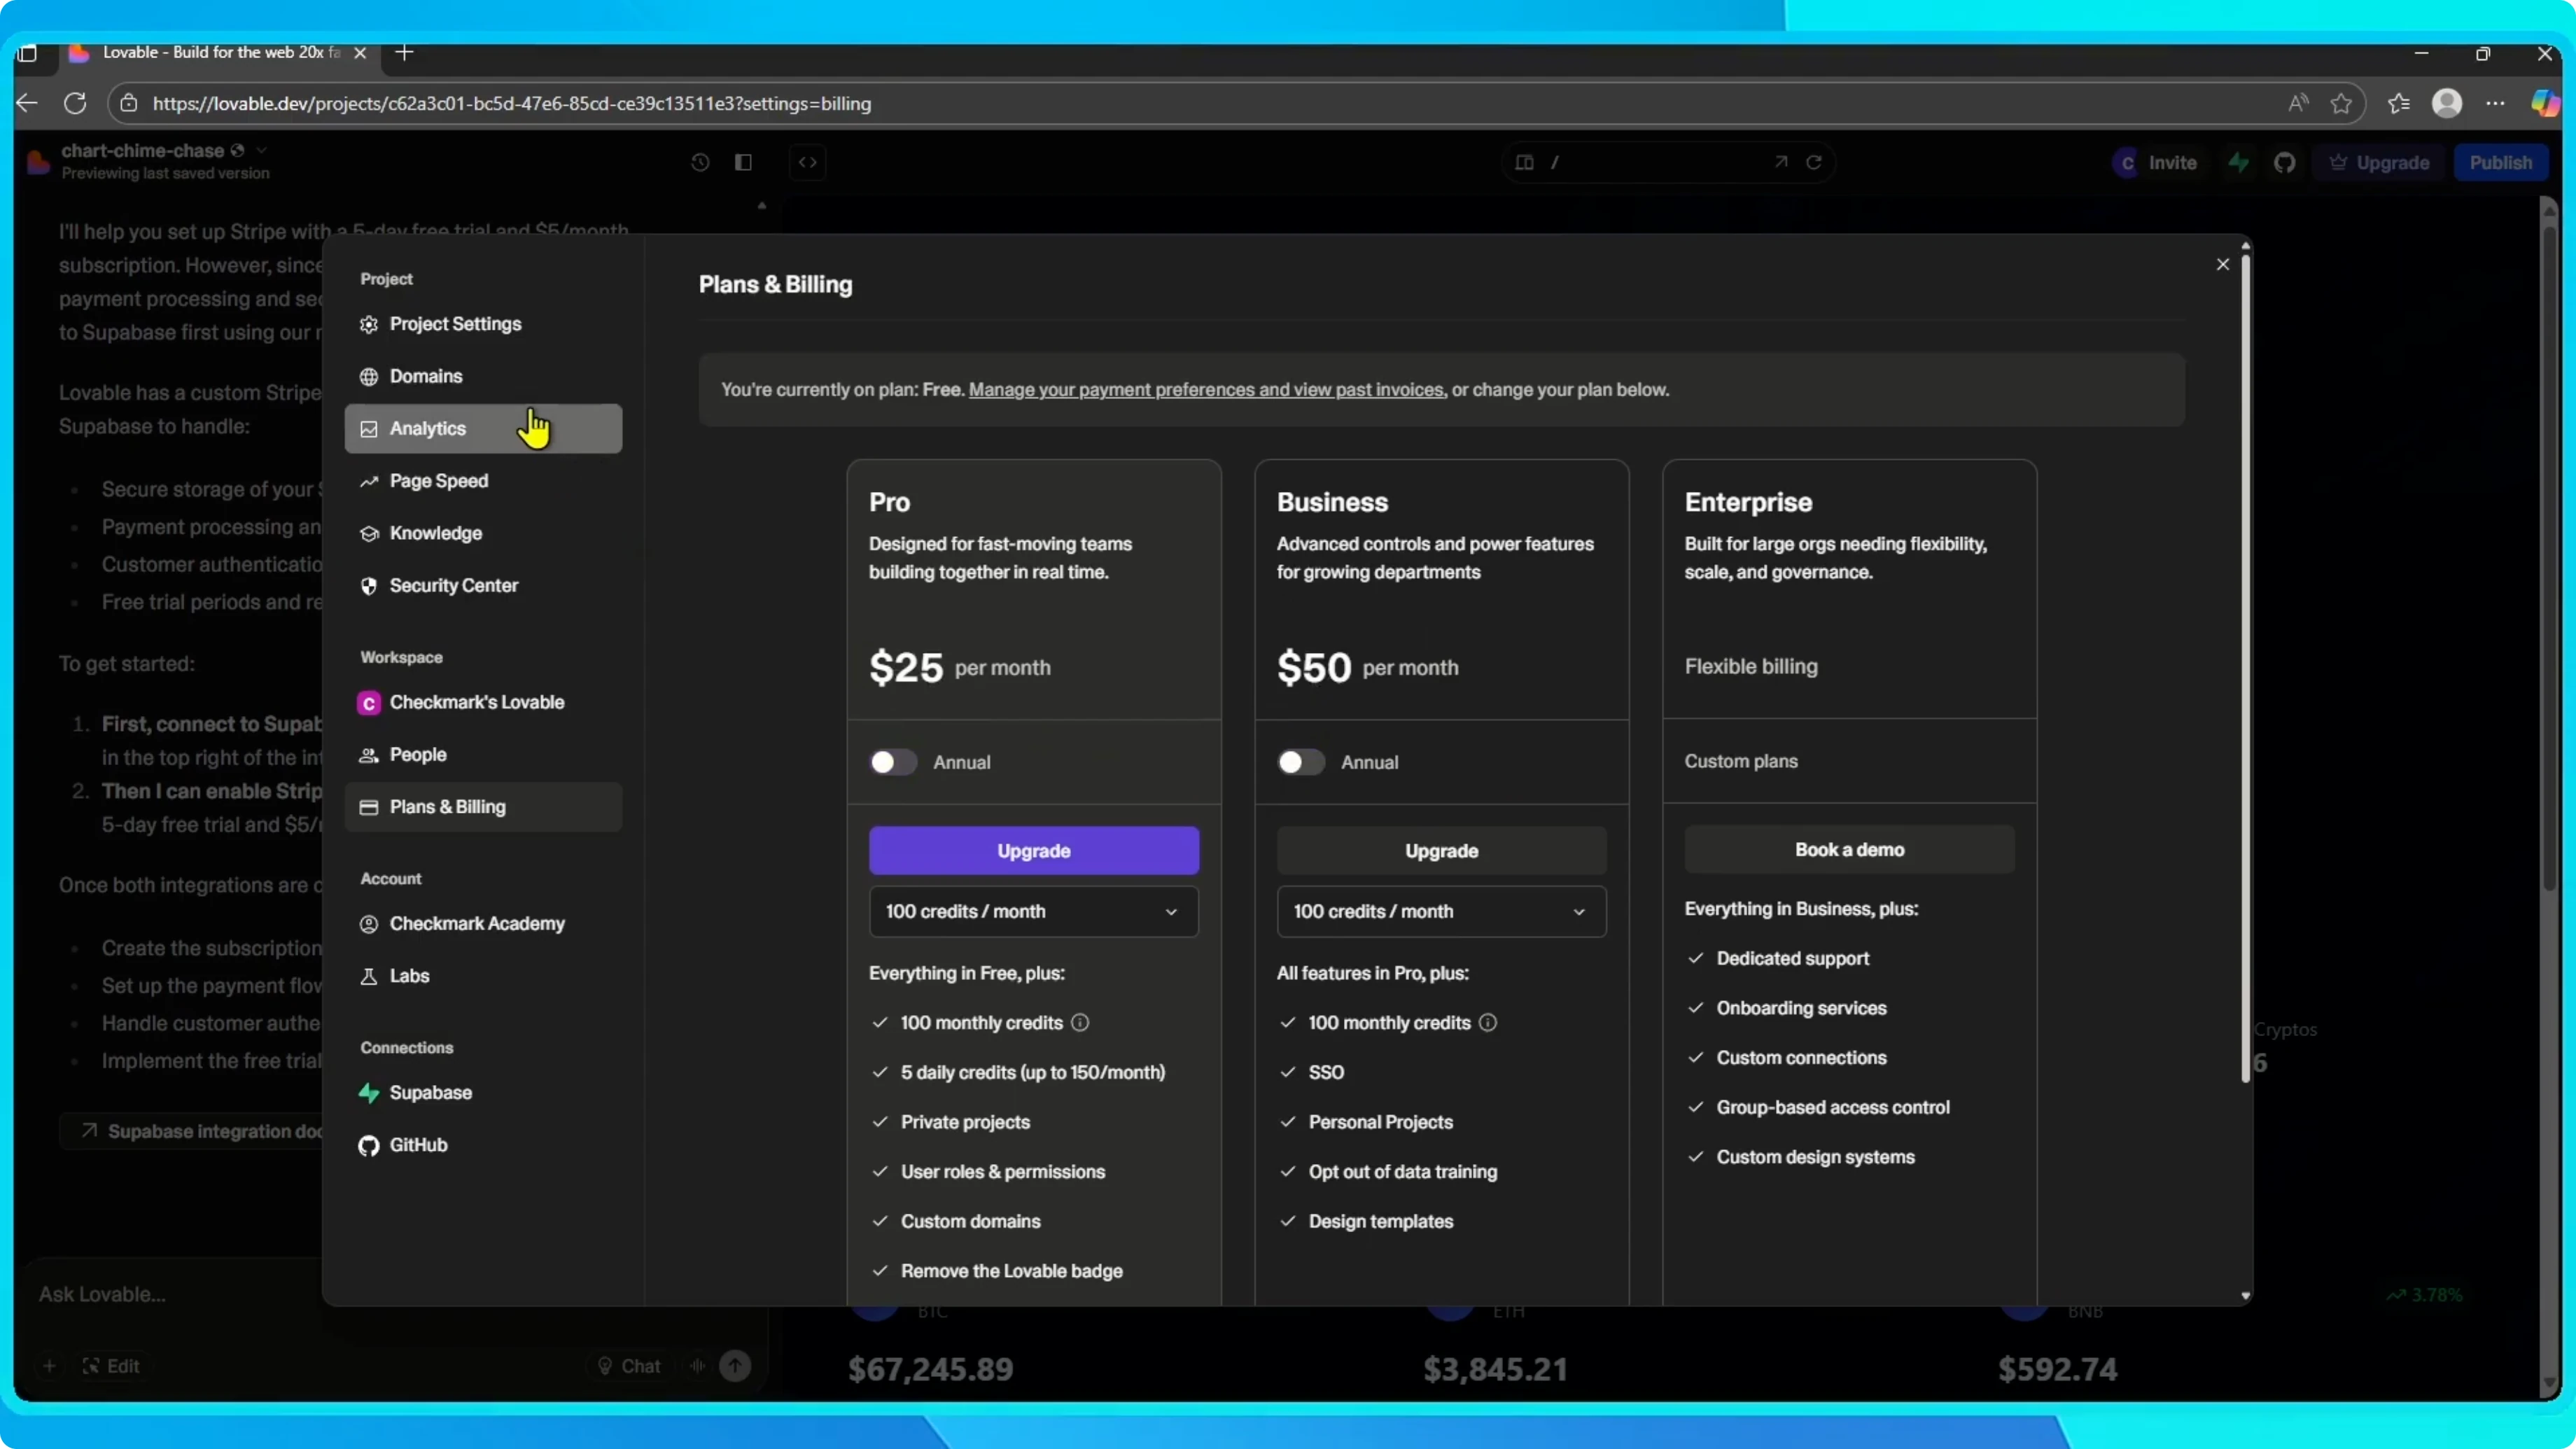2576x1449 pixels.
Task: Show info for Business 100 monthly credits
Action: tap(1488, 1022)
